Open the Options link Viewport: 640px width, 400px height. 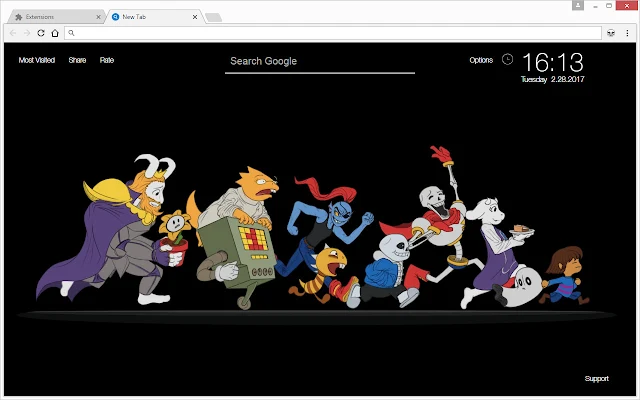coord(481,60)
